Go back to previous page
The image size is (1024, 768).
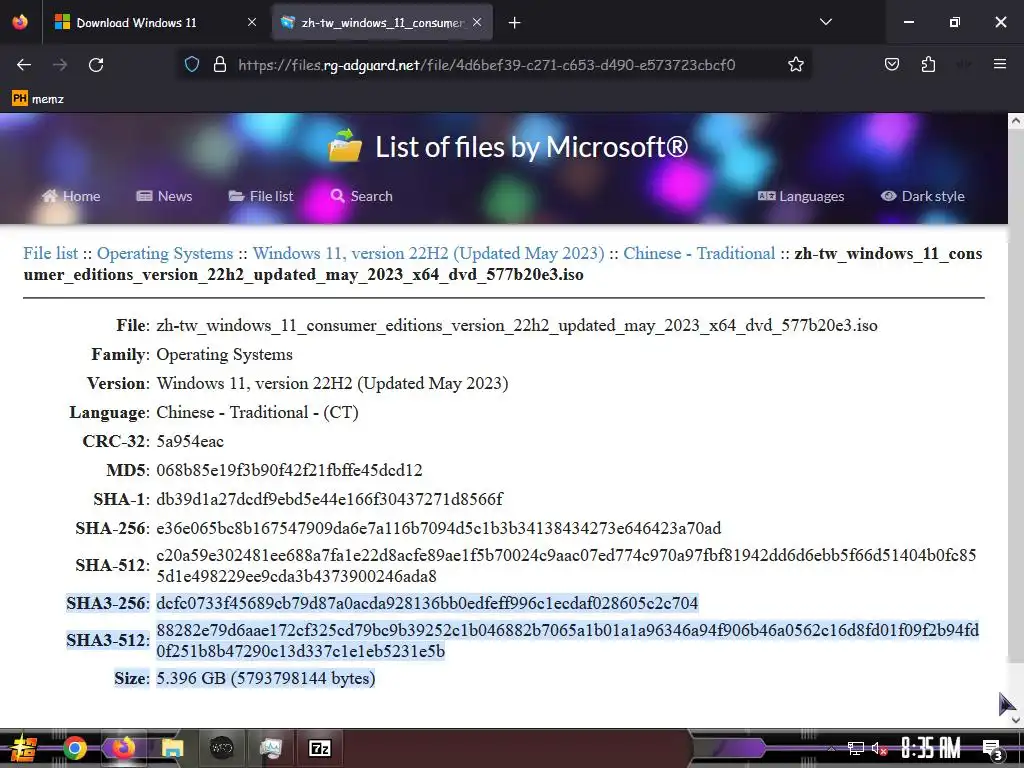[24, 65]
